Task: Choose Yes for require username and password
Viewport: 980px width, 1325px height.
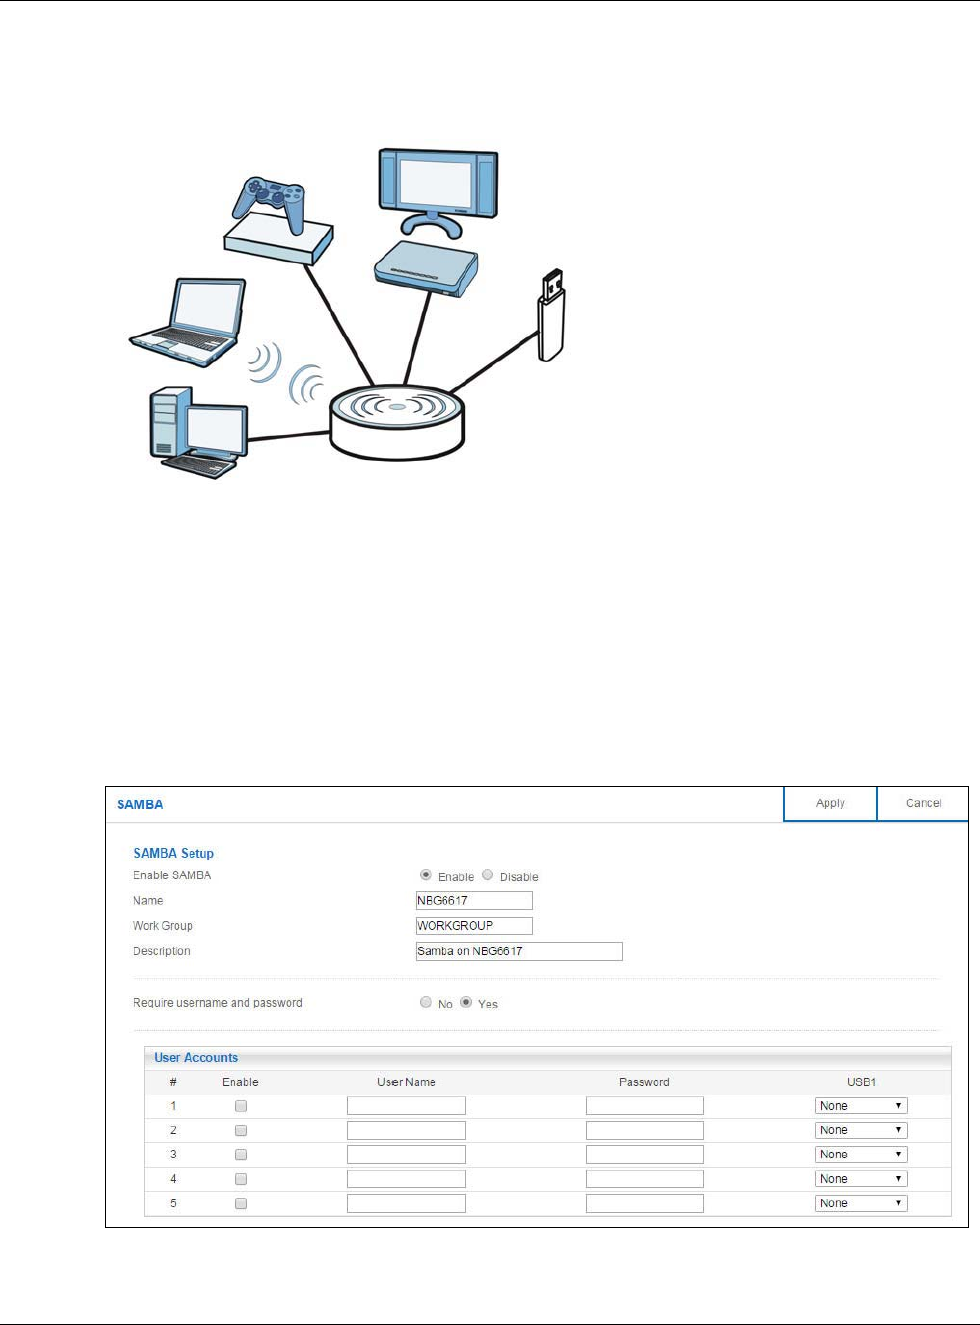Action: [x=466, y=1002]
